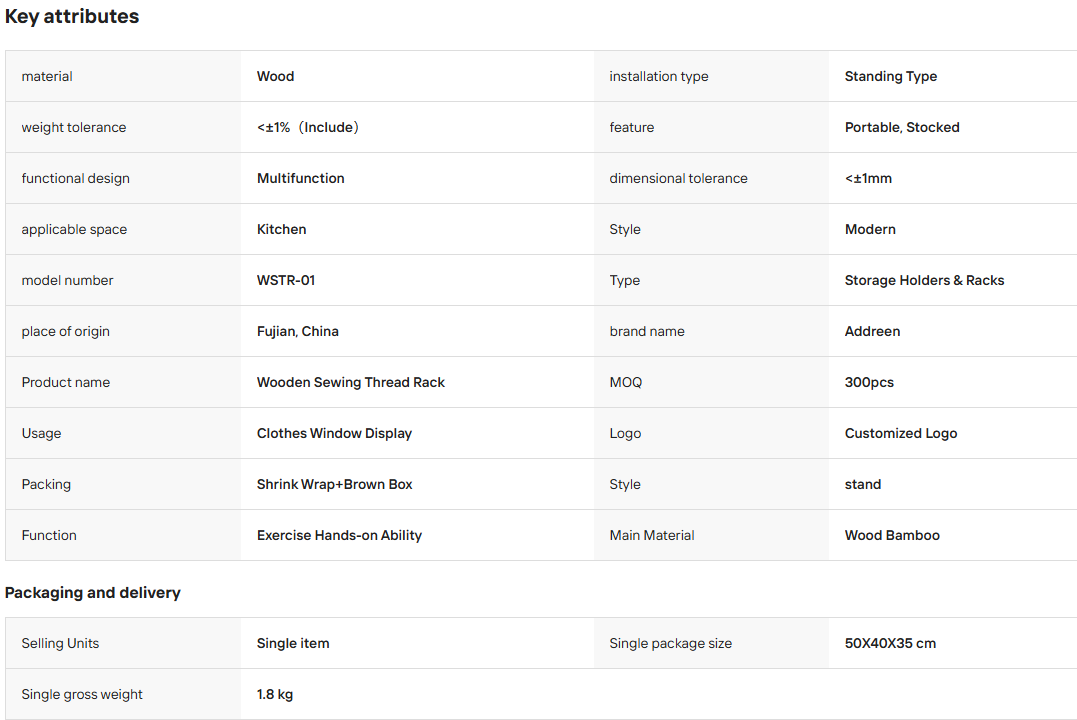Click the Modern style value
The width and height of the screenshot is (1077, 720).
pos(870,229)
